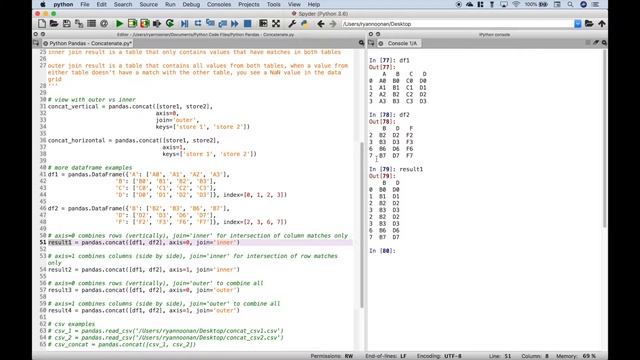The height and width of the screenshot is (360, 640).
Task: Open console browse tabs icon left of Console tab
Action: pyautogui.click(x=371, y=43)
